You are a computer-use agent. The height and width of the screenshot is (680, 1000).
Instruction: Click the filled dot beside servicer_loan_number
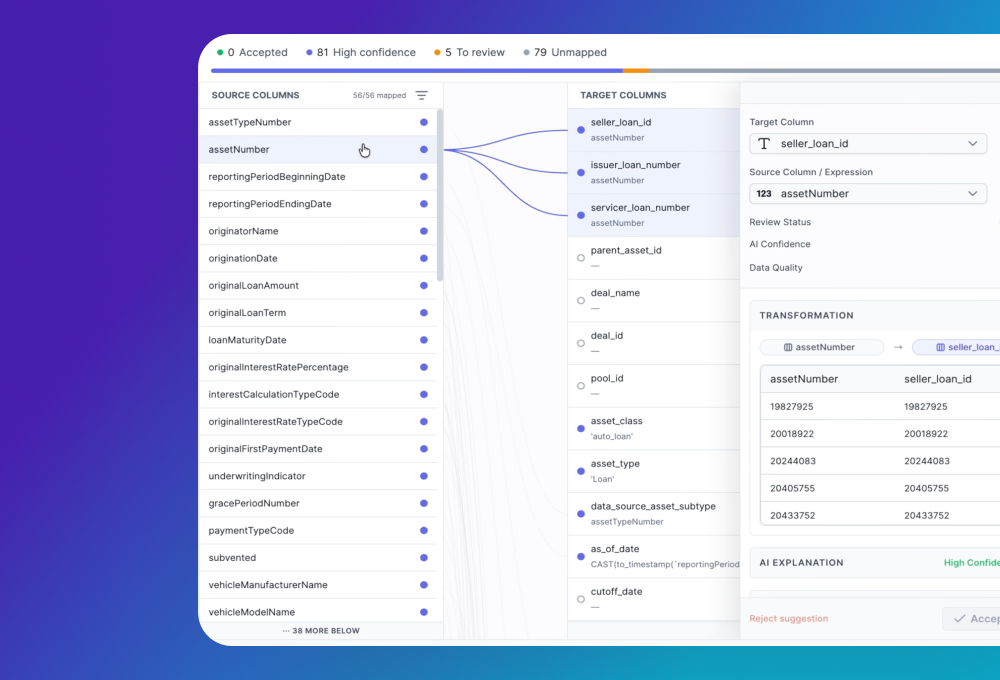pos(580,215)
